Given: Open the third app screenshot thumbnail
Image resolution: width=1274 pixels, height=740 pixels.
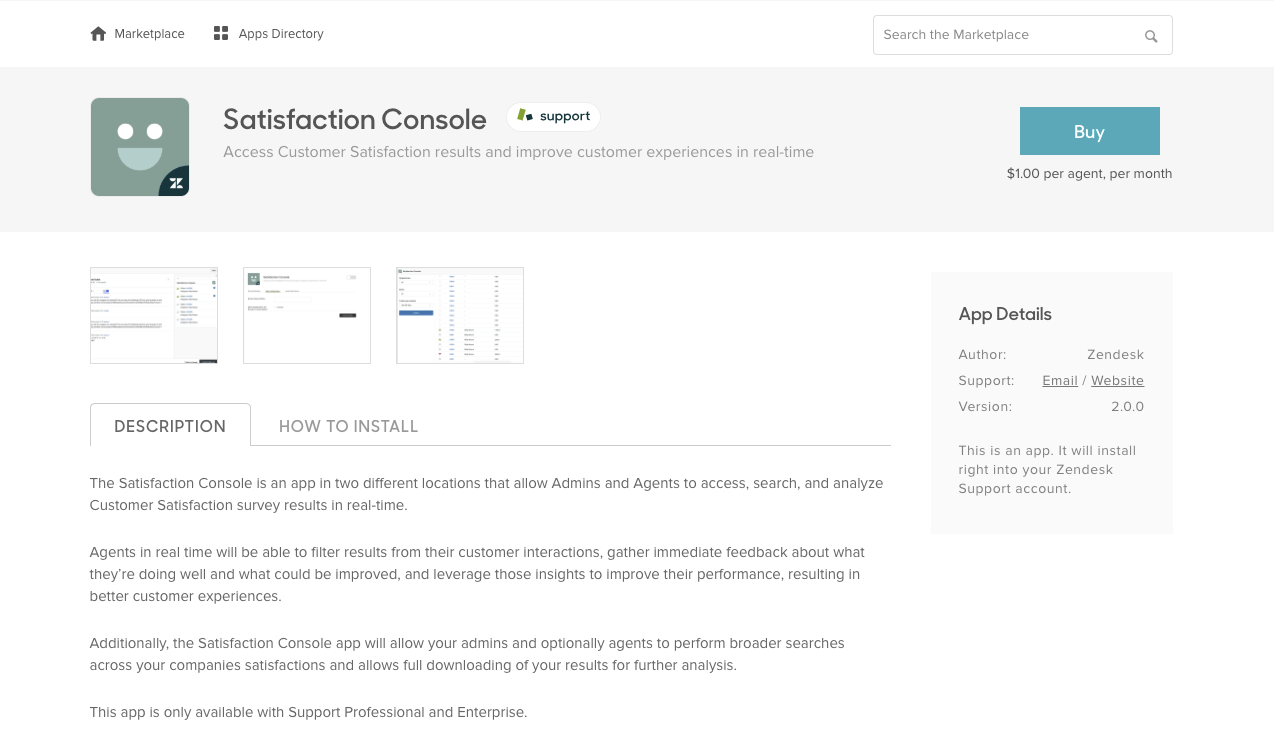Looking at the screenshot, I should point(460,315).
